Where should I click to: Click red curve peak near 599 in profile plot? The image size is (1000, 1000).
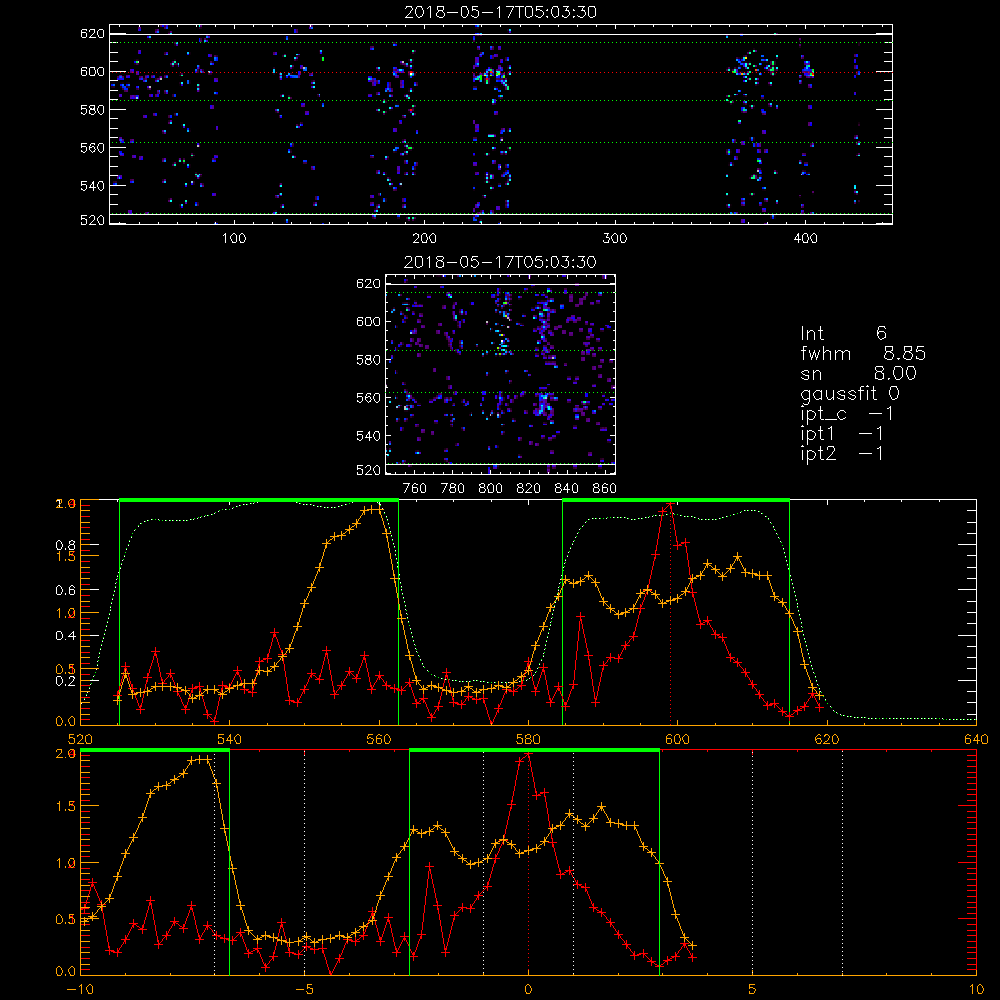point(670,505)
